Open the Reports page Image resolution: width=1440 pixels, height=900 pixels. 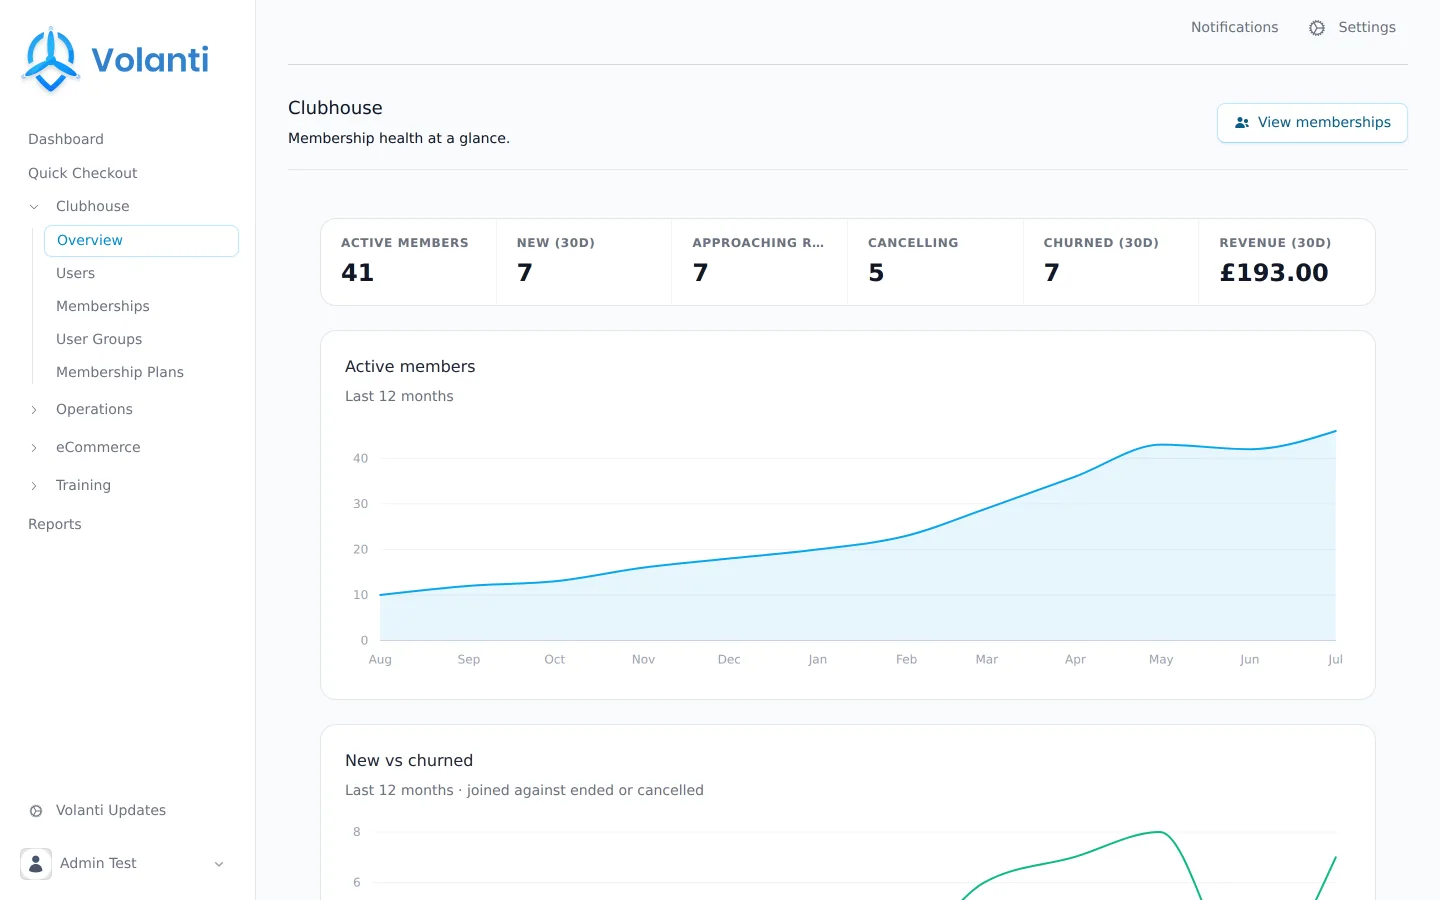click(x=55, y=524)
